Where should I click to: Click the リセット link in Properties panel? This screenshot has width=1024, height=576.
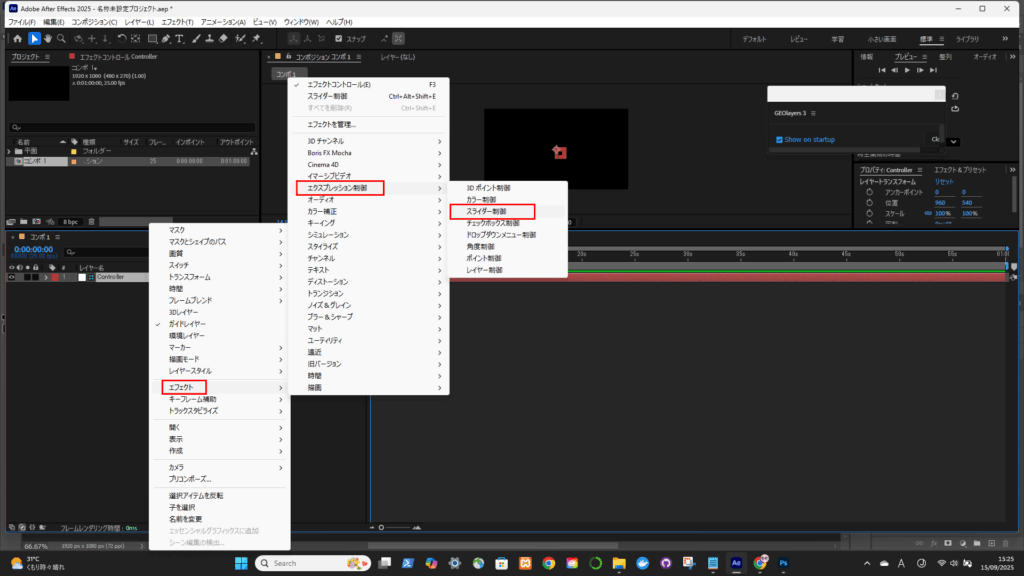(943, 182)
